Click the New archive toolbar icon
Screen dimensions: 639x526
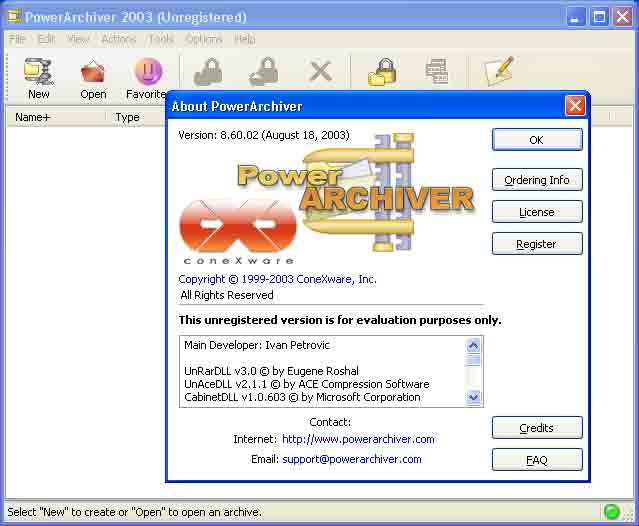[x=38, y=72]
